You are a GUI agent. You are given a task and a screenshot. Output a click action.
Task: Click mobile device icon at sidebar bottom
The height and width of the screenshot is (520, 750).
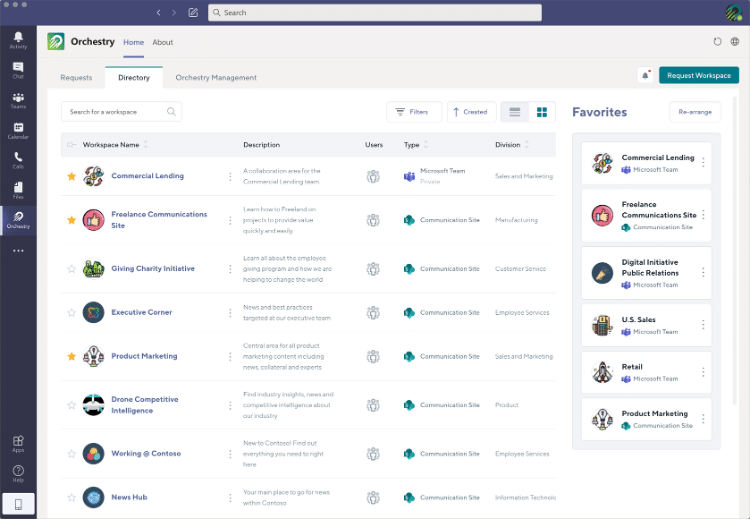[x=18, y=504]
